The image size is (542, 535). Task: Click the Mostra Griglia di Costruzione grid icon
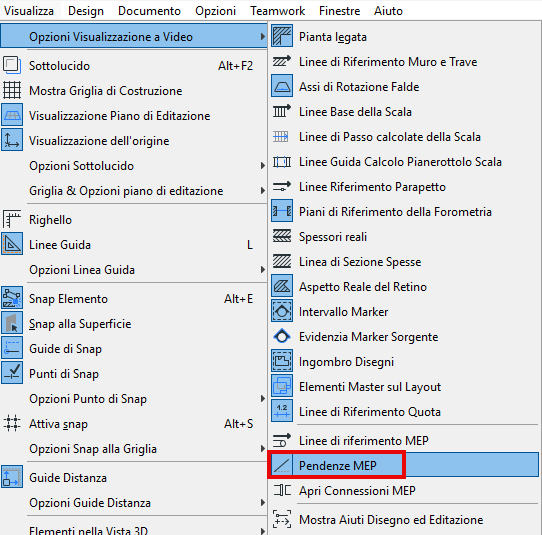(12, 91)
